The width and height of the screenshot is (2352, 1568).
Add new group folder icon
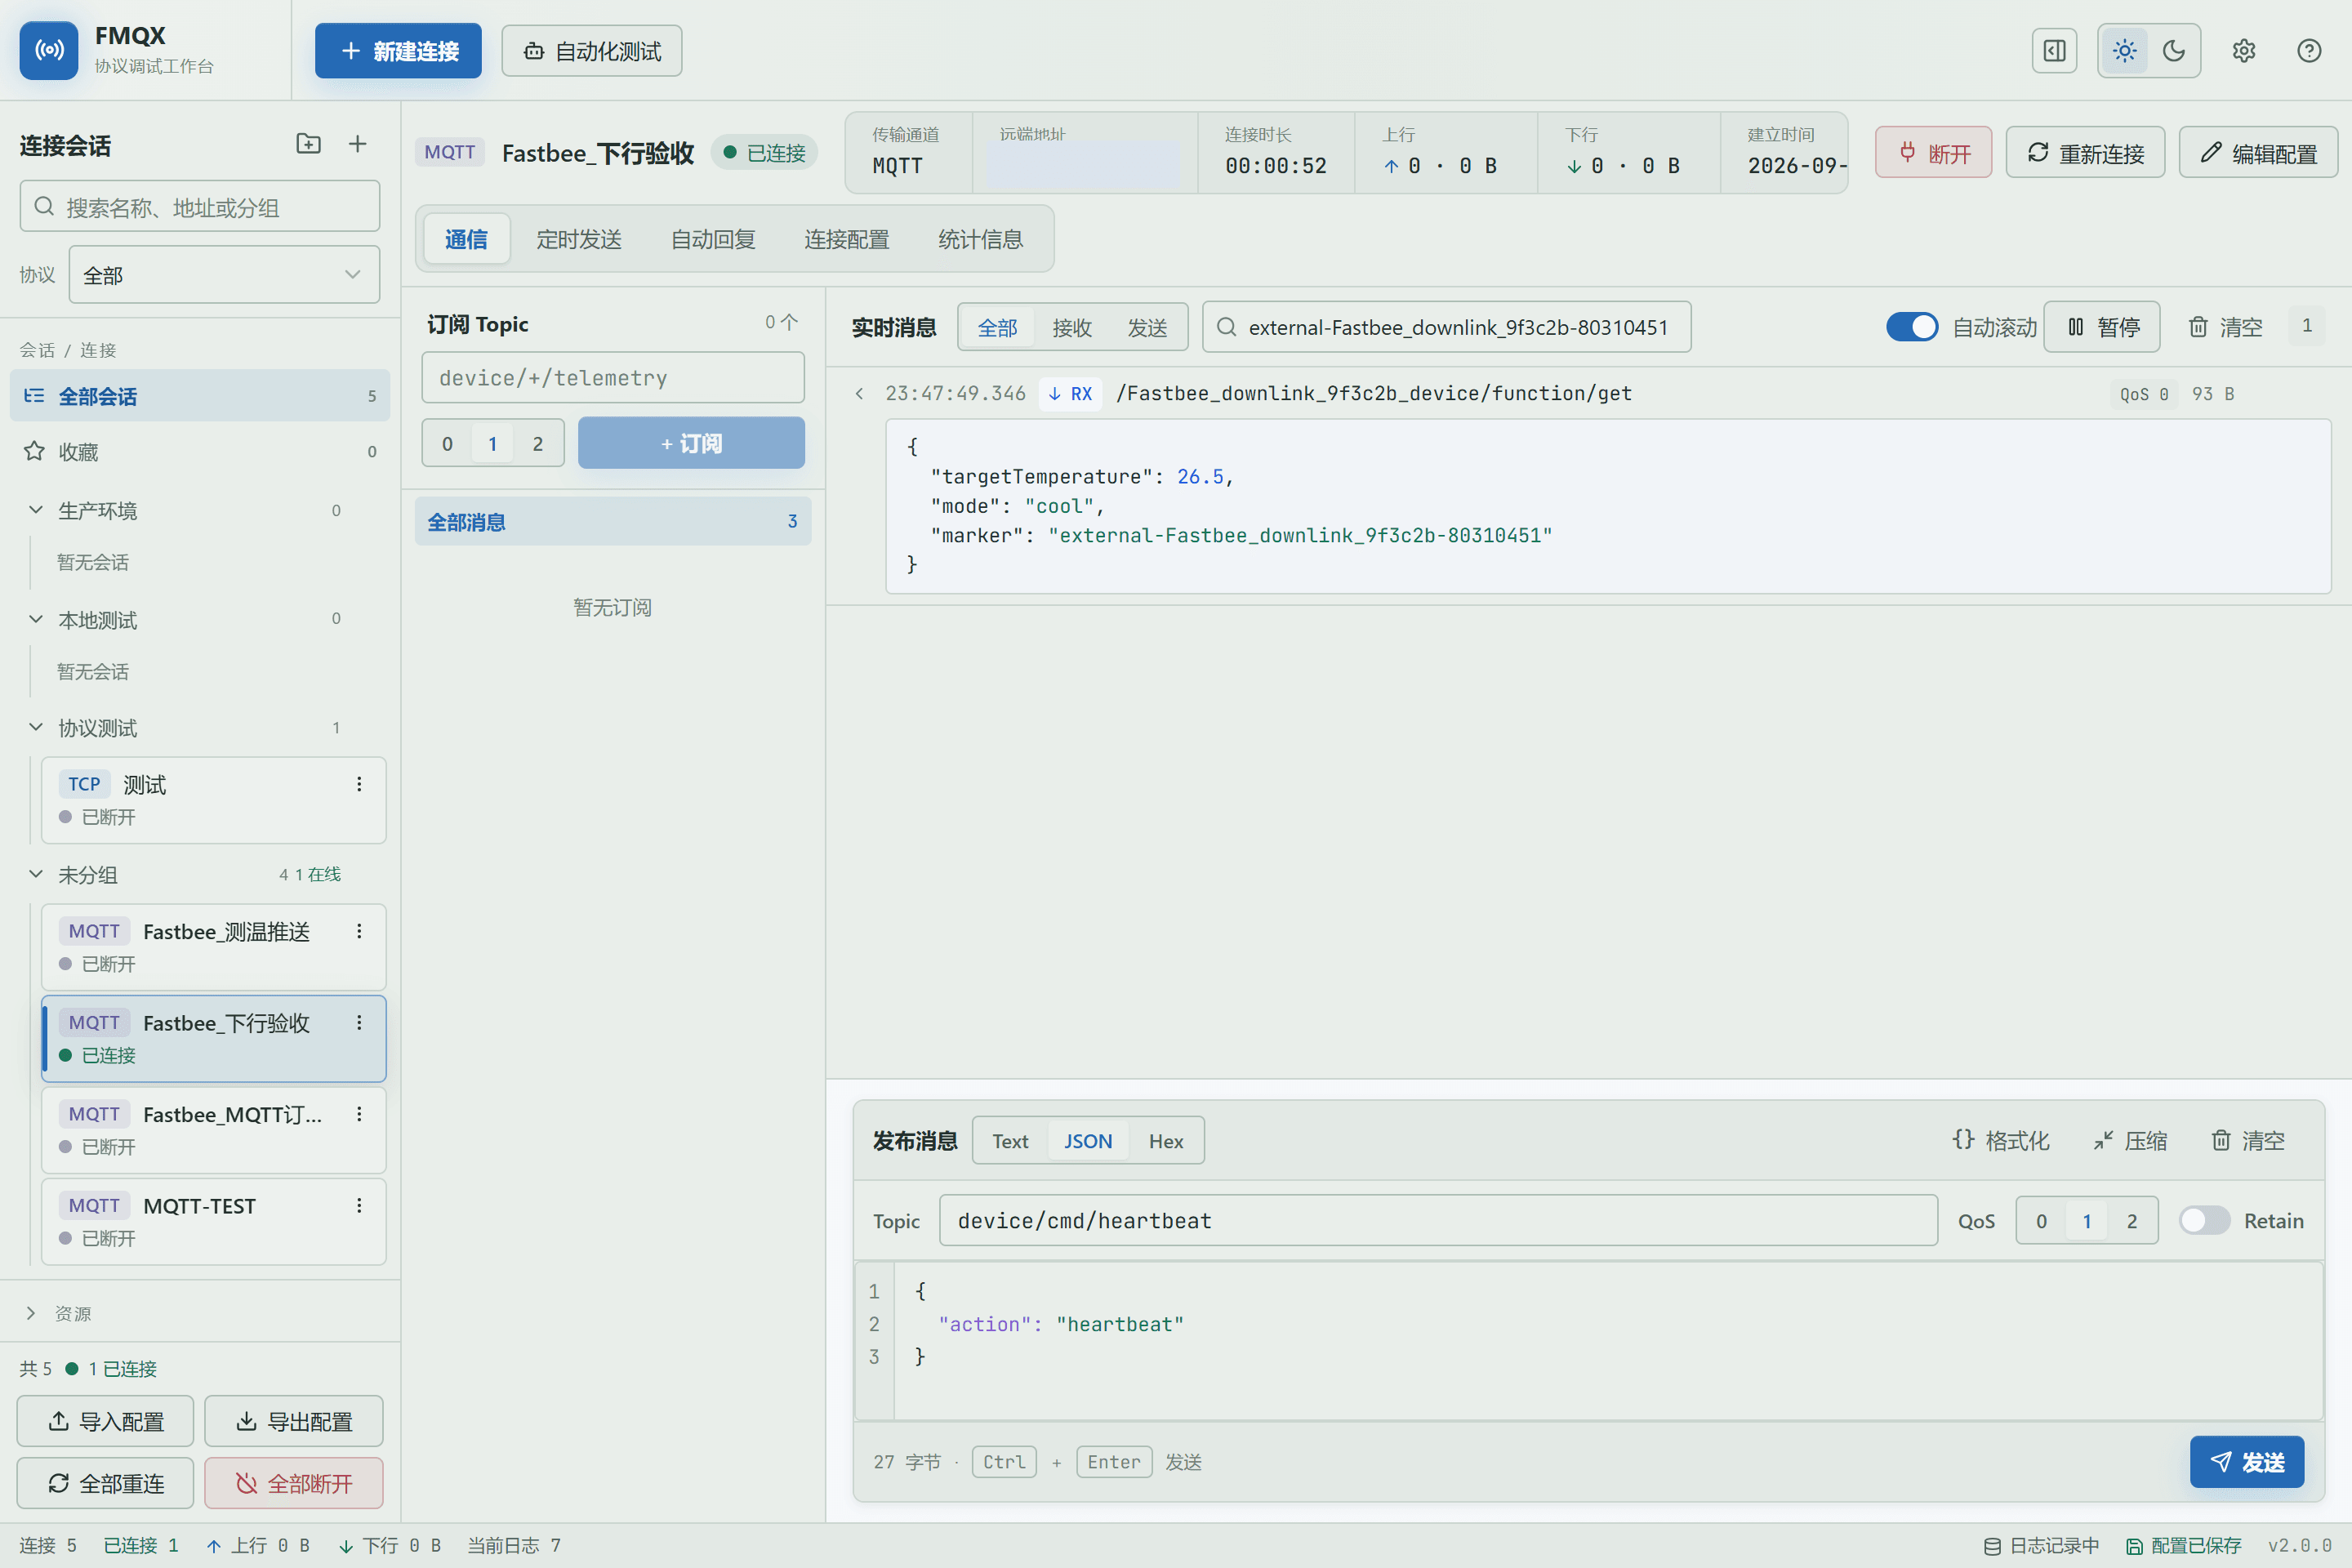click(309, 144)
